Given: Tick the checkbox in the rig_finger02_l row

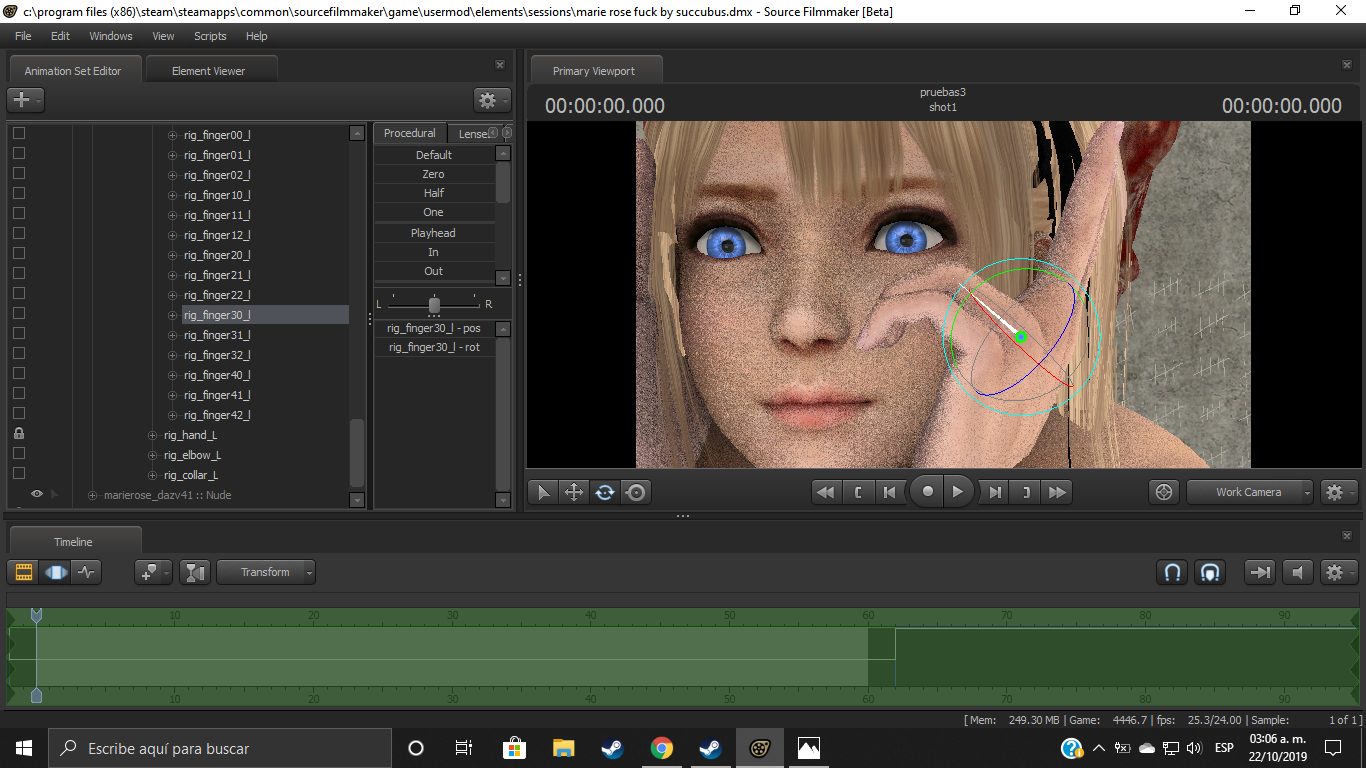Looking at the screenshot, I should point(18,174).
